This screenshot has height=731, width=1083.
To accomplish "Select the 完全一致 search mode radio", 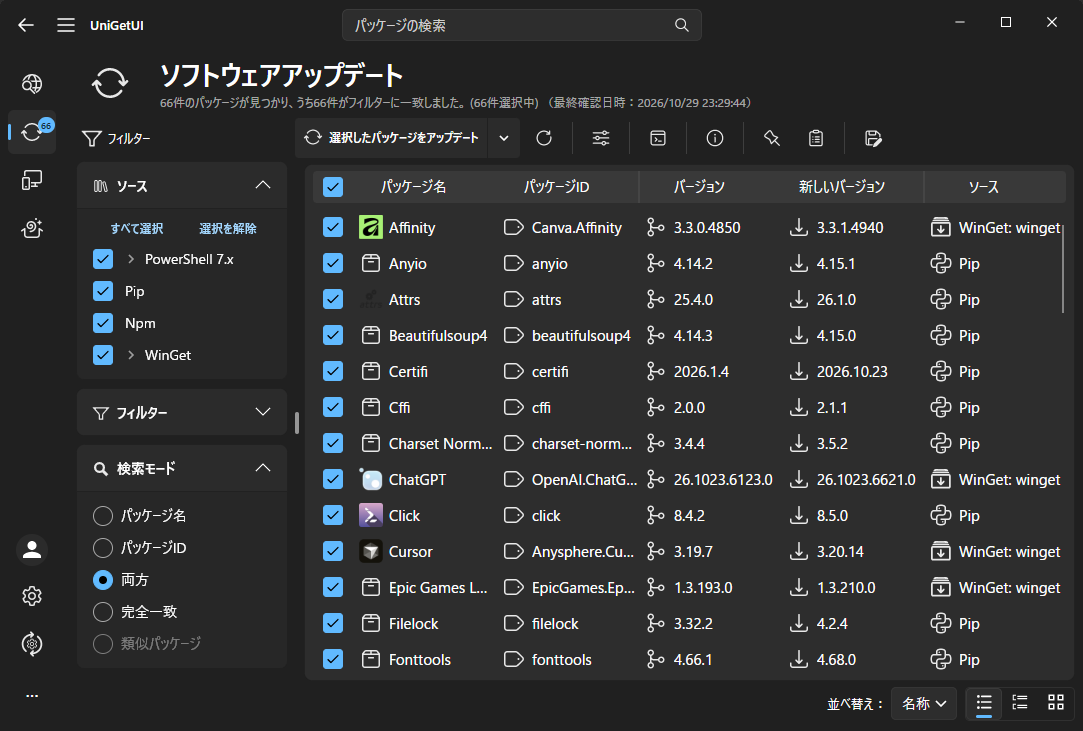I will pyautogui.click(x=103, y=611).
